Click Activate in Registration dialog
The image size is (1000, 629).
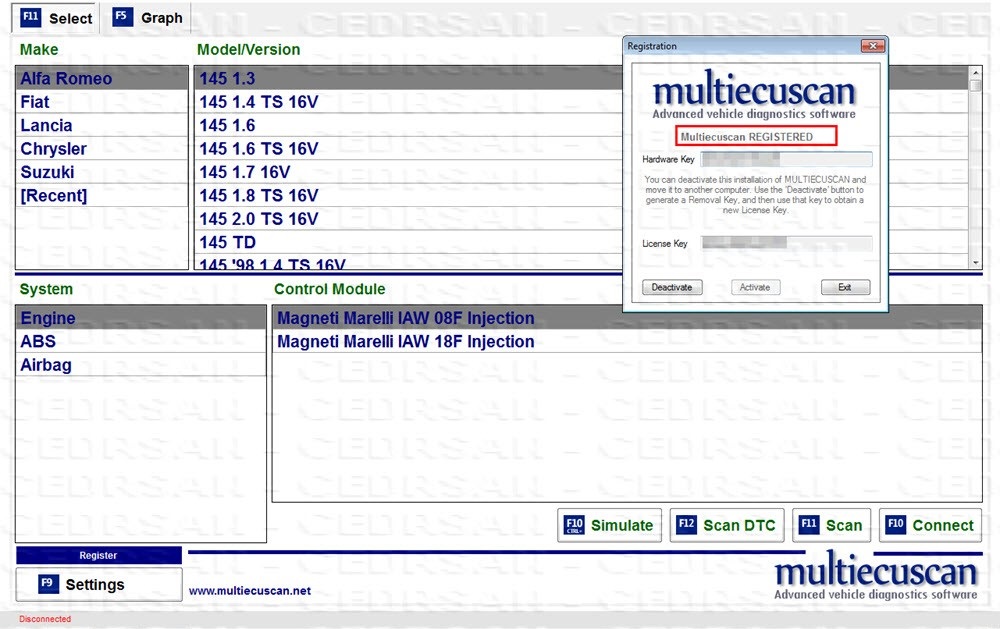click(x=755, y=287)
